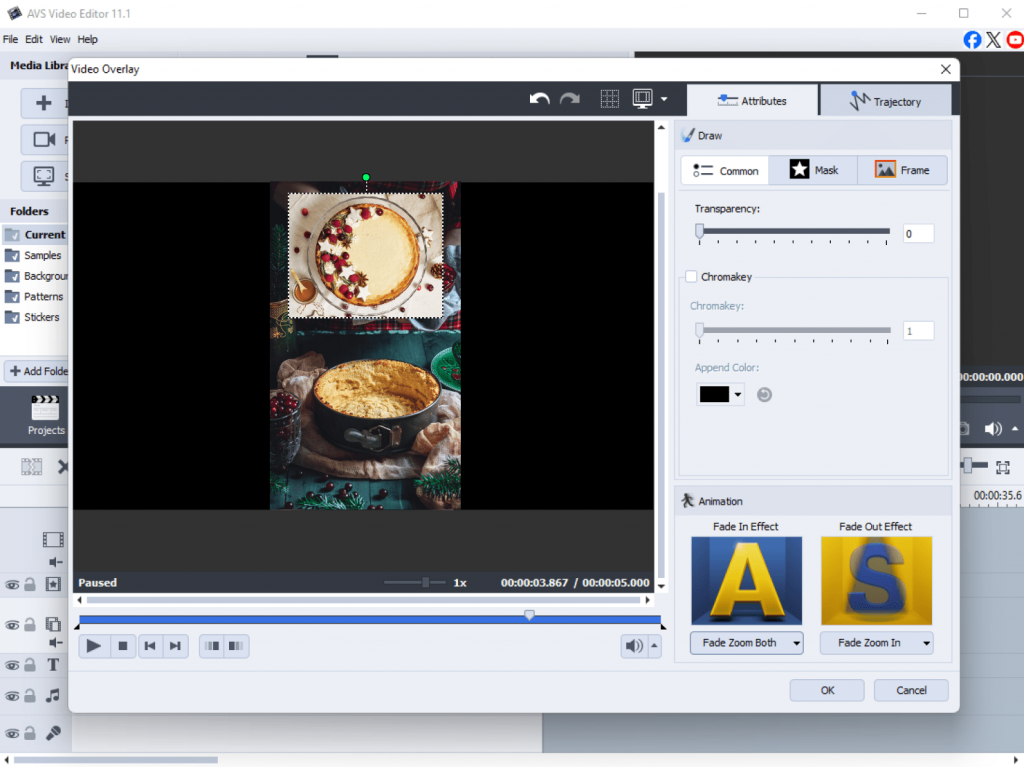
Task: Click the Transparency value input field
Action: [x=917, y=234]
